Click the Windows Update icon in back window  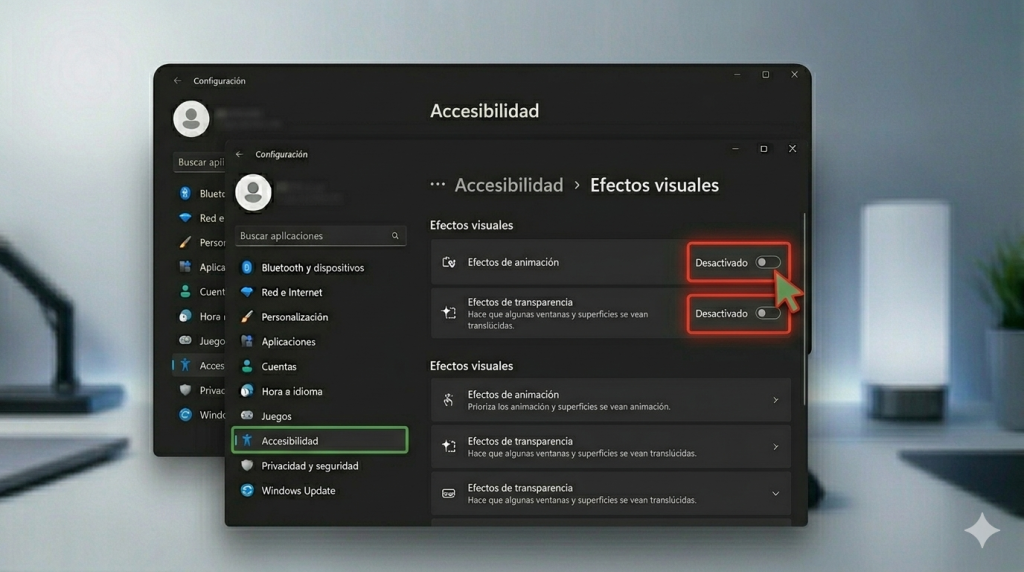coord(185,415)
